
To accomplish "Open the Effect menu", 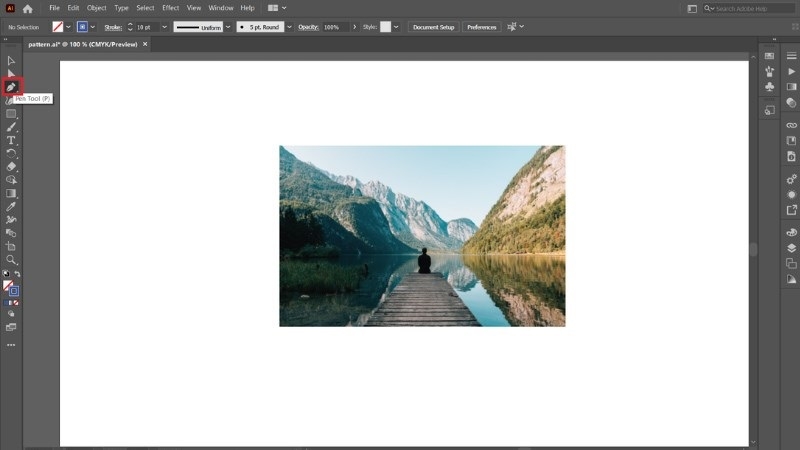I will (x=171, y=8).
